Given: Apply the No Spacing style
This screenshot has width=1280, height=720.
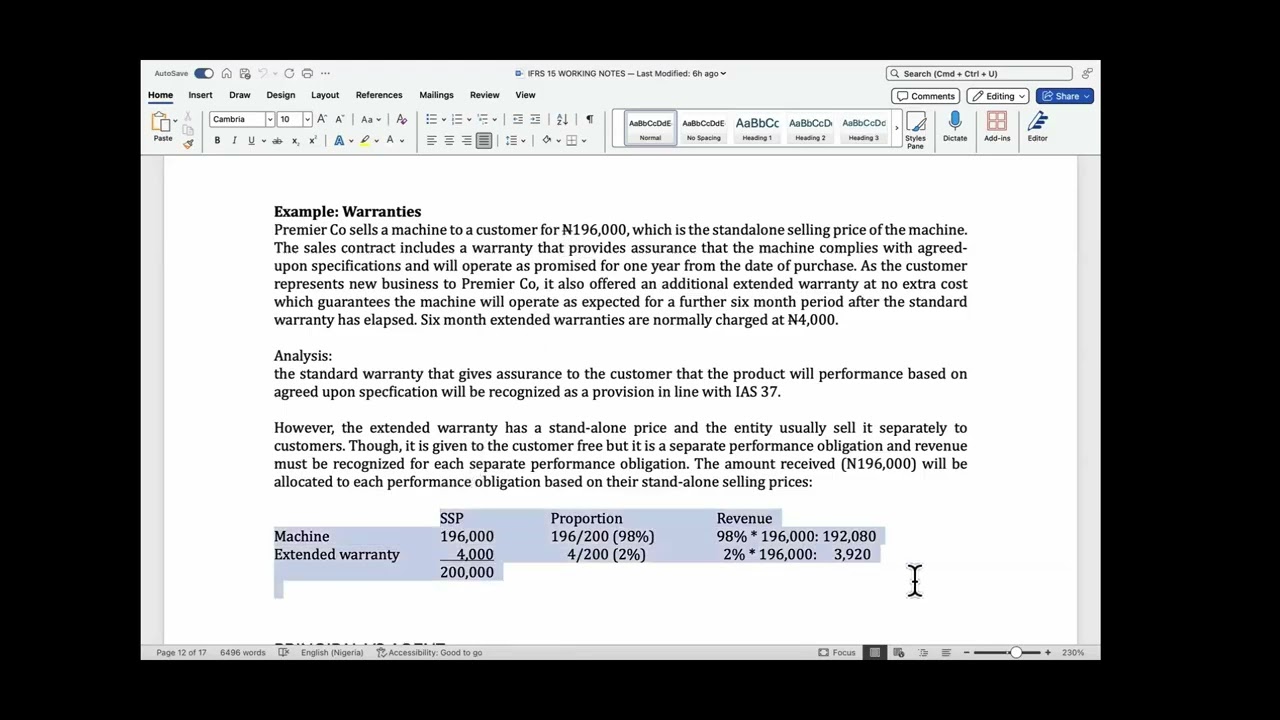Looking at the screenshot, I should pyautogui.click(x=703, y=128).
